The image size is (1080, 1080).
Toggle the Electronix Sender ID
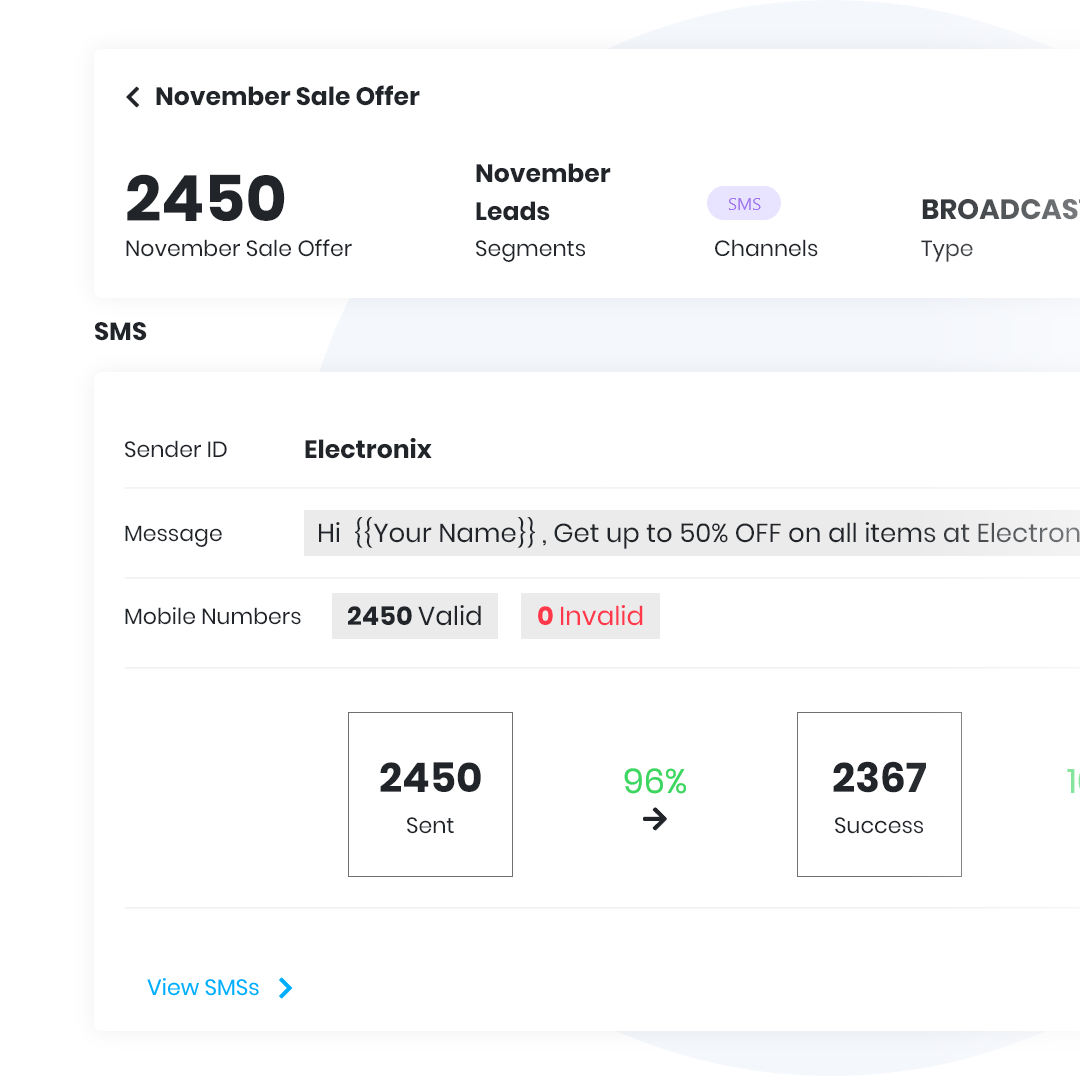coord(367,449)
